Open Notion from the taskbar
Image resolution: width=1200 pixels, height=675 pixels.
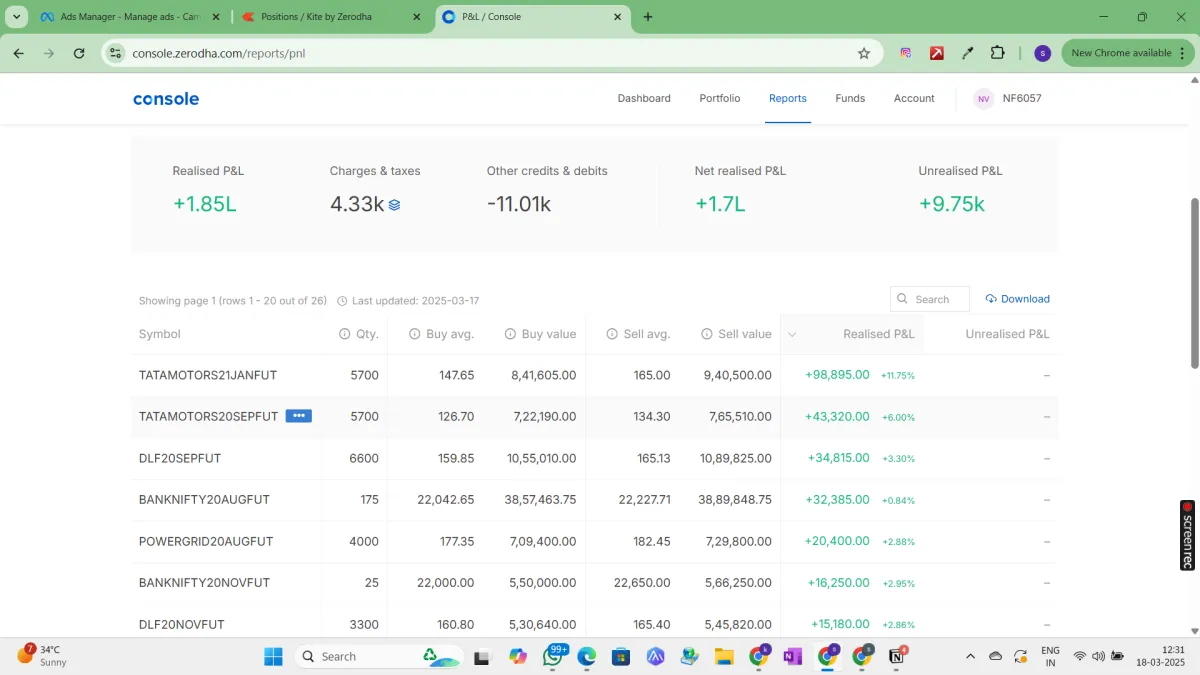[897, 656]
